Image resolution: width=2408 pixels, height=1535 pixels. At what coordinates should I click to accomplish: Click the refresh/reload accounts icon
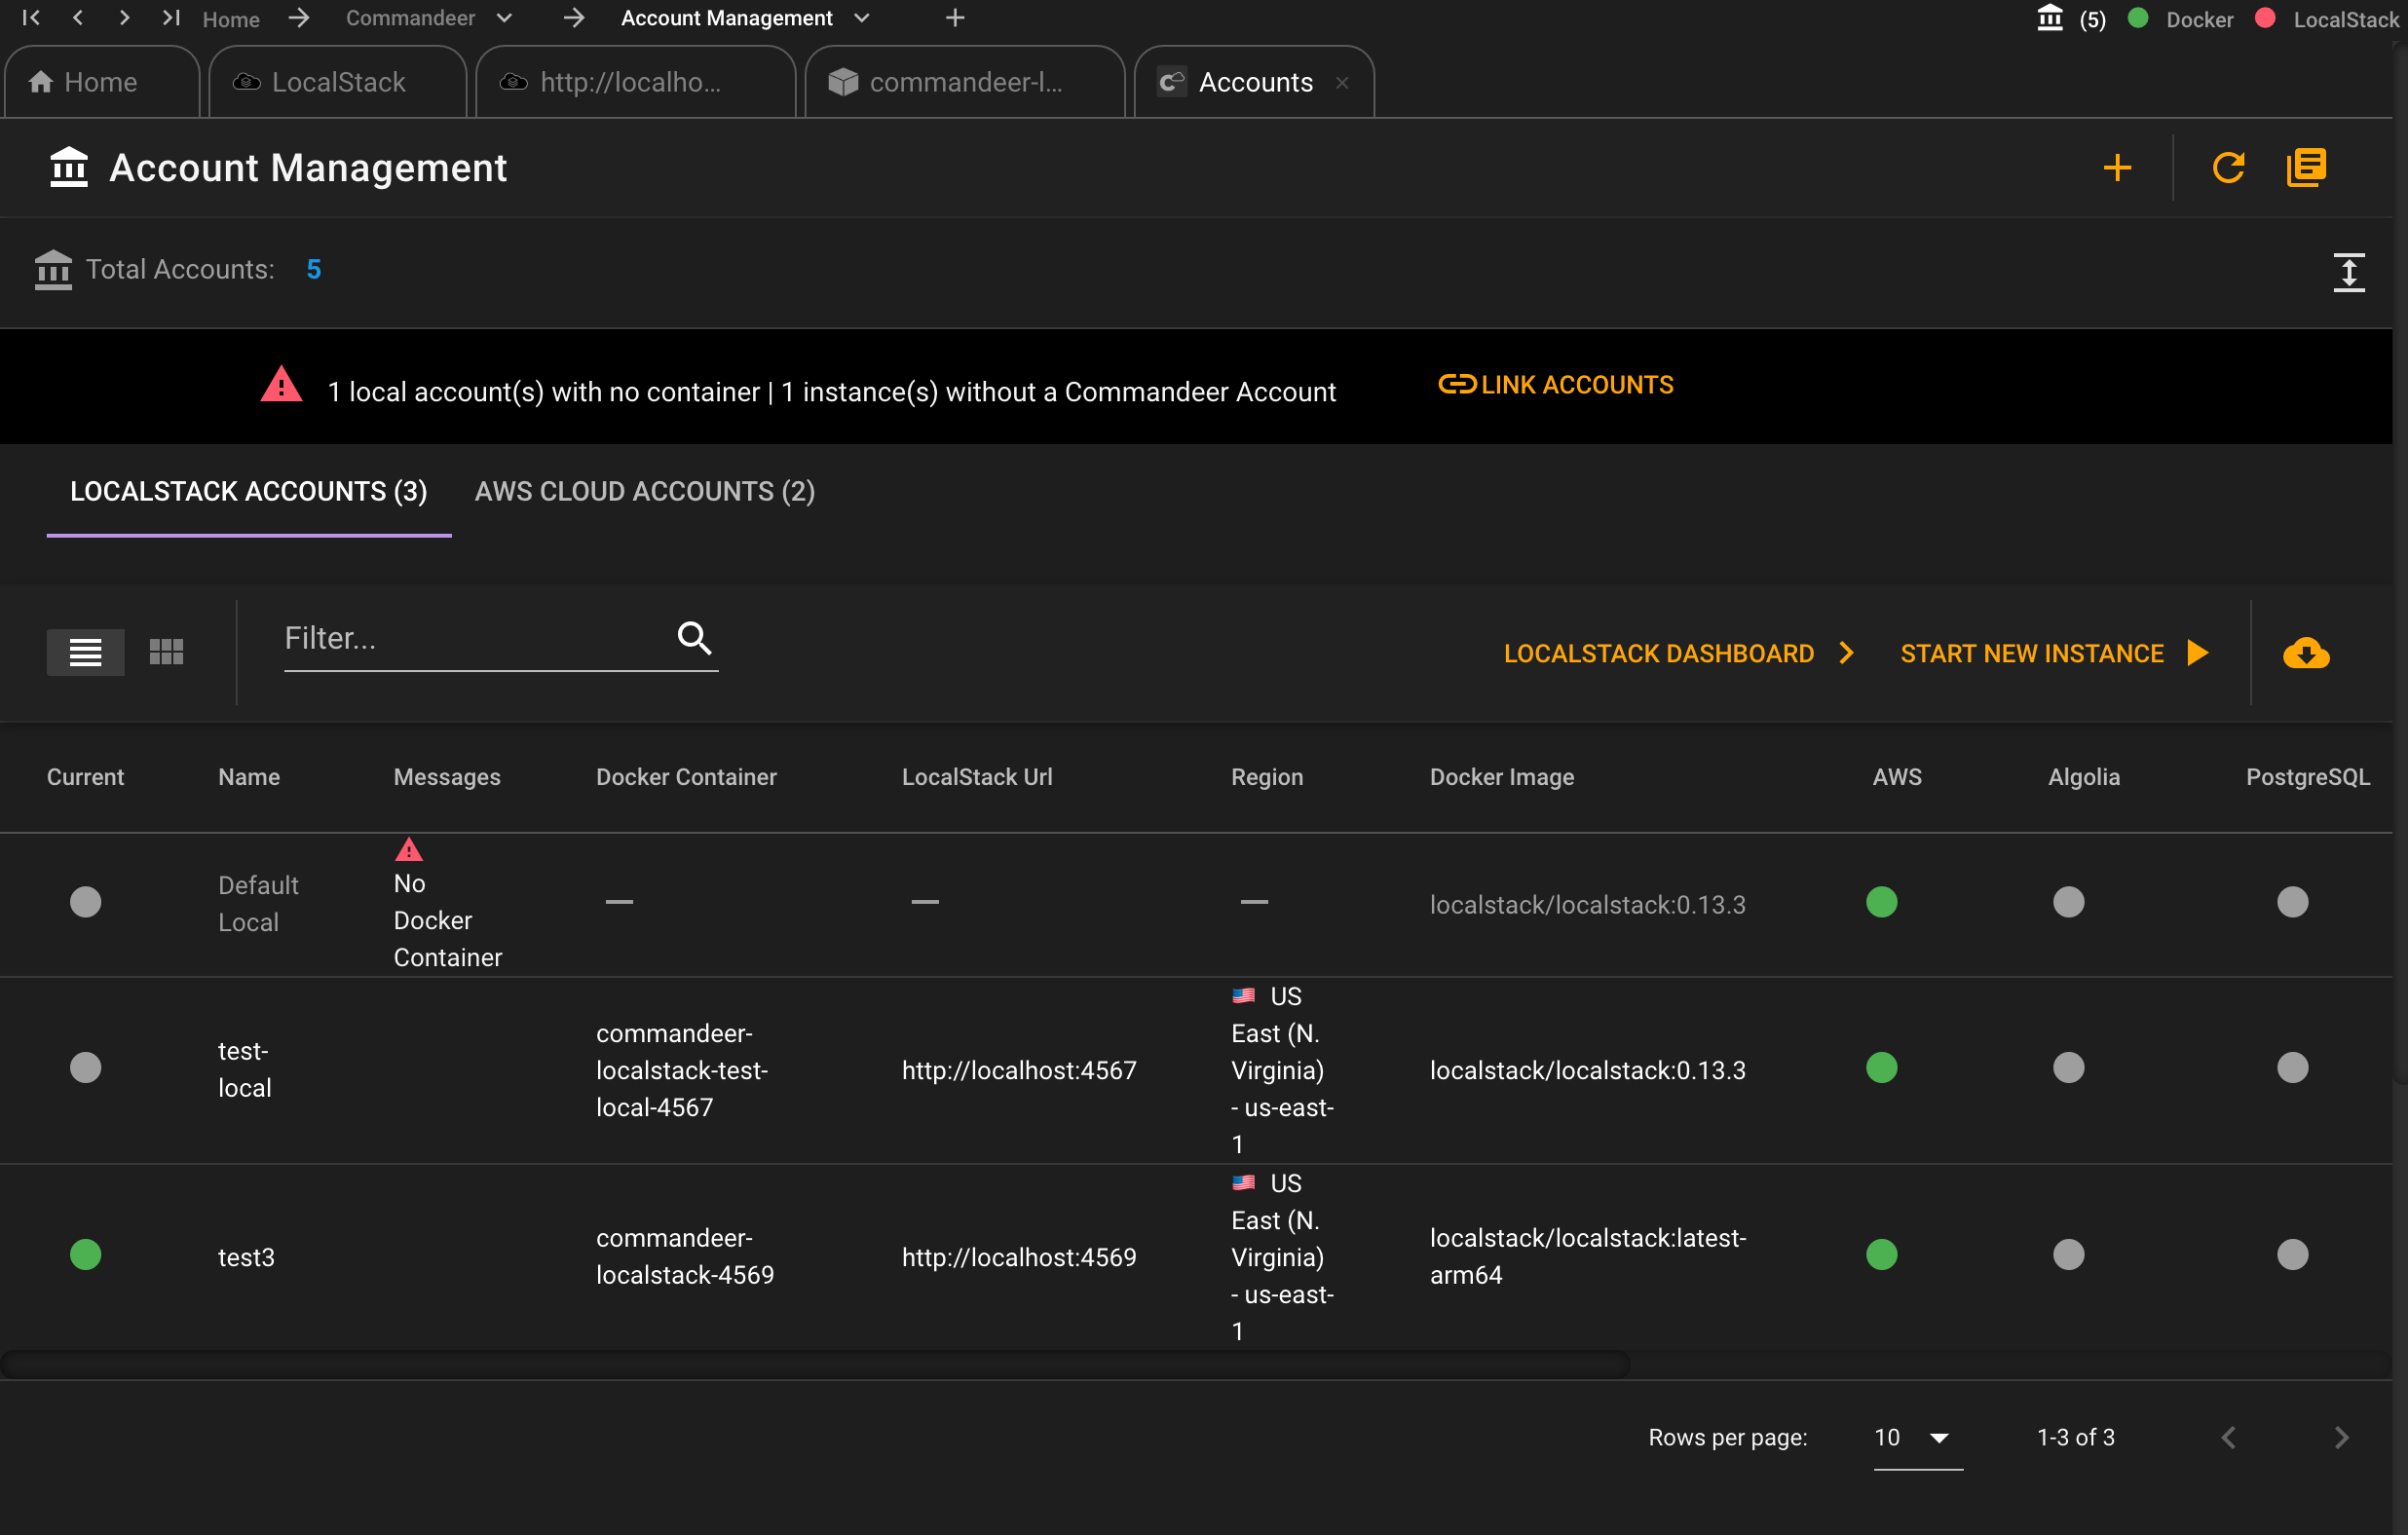click(2227, 167)
